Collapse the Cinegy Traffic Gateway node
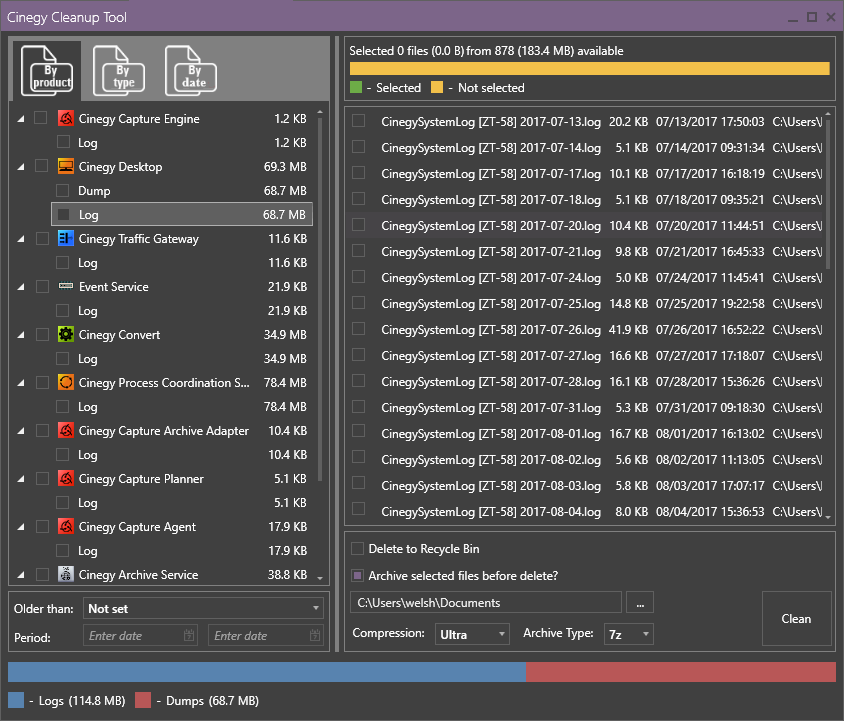The height and width of the screenshot is (721, 844). (20, 239)
